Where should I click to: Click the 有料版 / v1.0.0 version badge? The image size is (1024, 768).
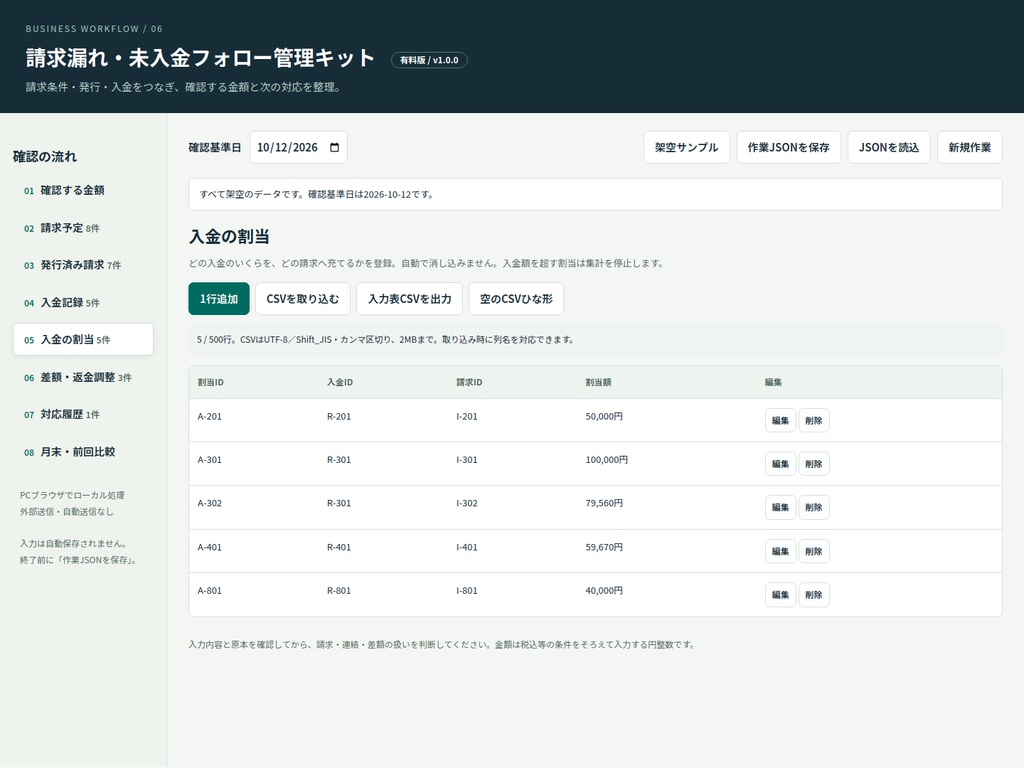429,60
